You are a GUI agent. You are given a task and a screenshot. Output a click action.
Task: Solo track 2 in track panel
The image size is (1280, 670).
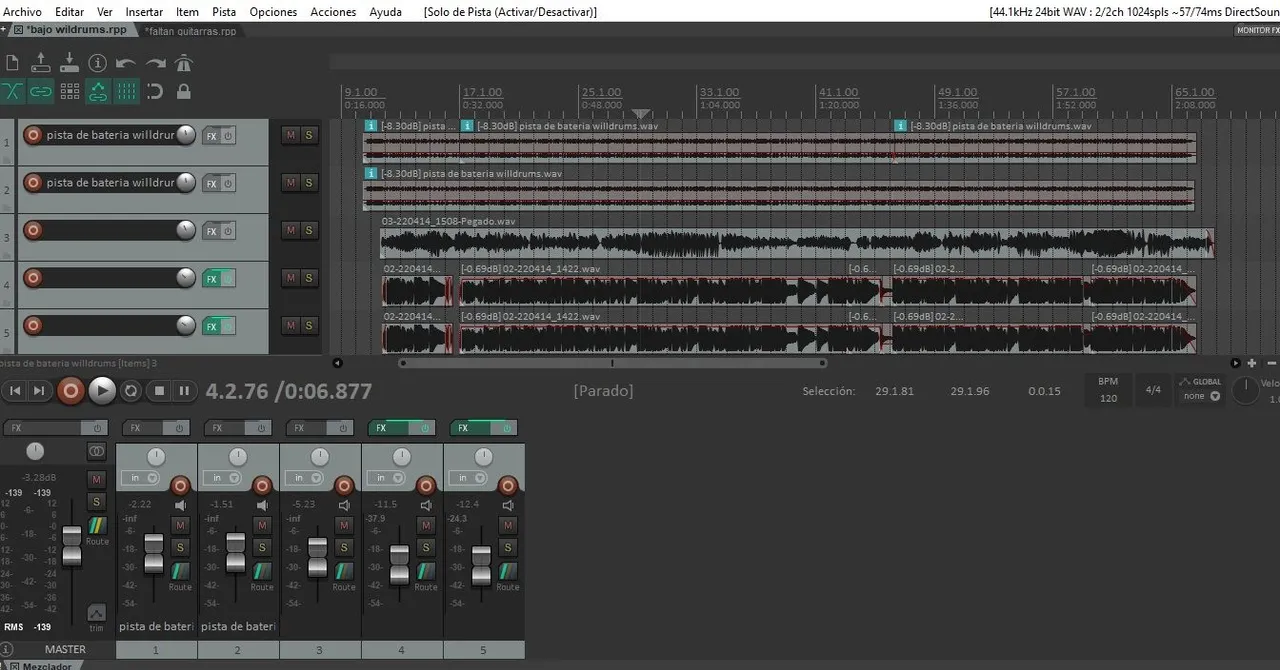pyautogui.click(x=308, y=182)
